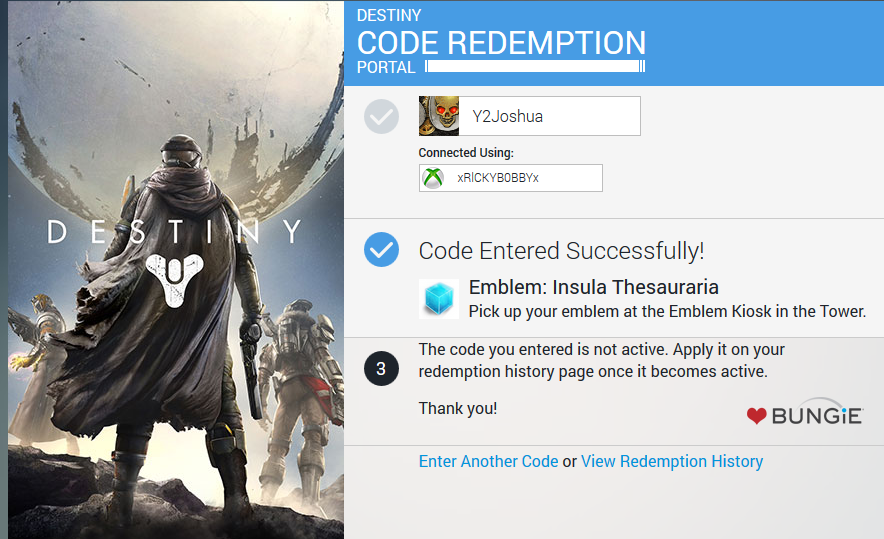The image size is (884, 539).
Task: Click the green Xbox logo icon
Action: coord(433,178)
